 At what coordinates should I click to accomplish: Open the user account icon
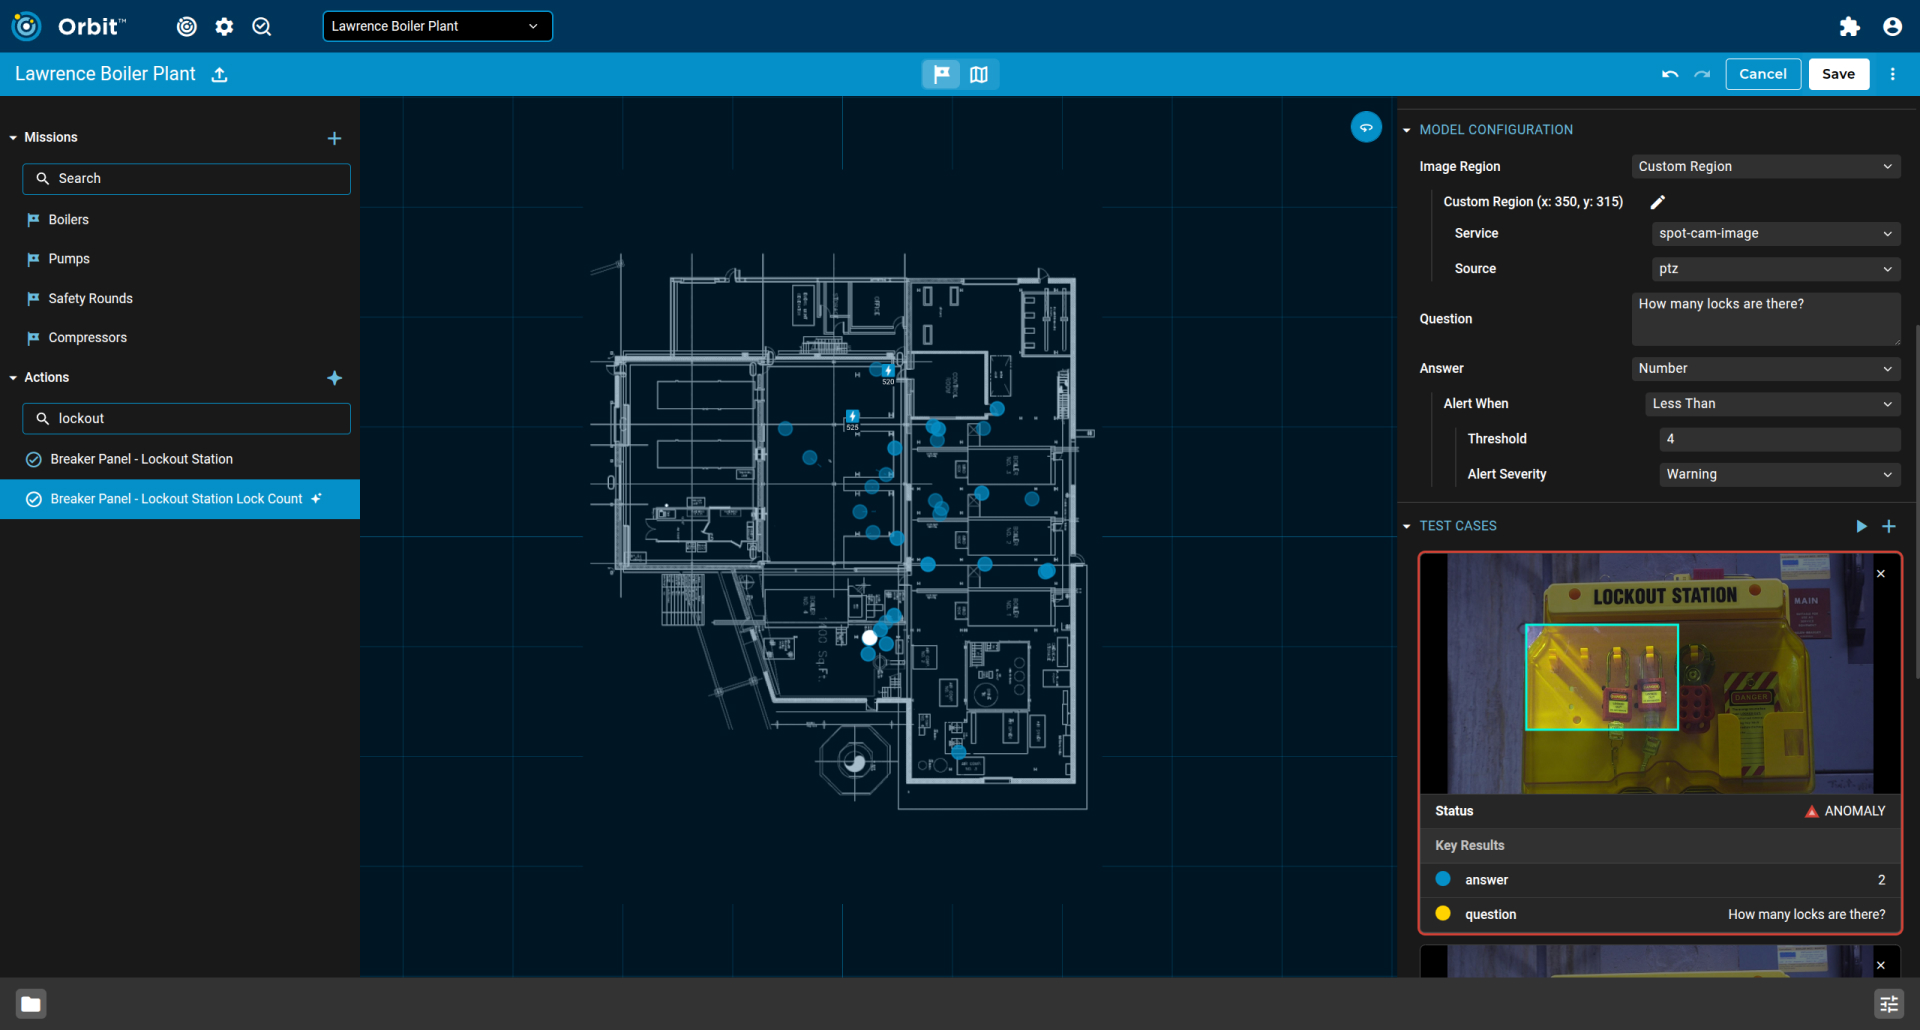point(1892,27)
